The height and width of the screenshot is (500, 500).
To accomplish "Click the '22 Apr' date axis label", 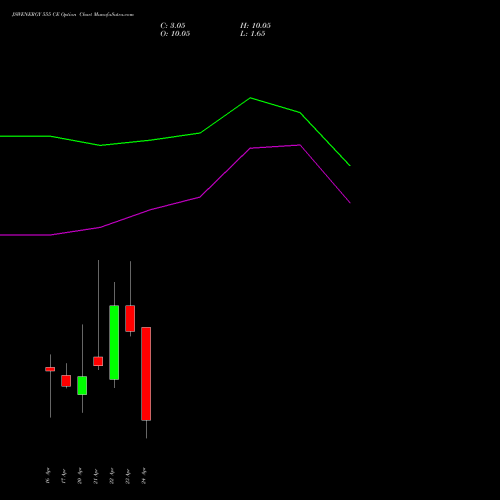I will pos(112,476).
